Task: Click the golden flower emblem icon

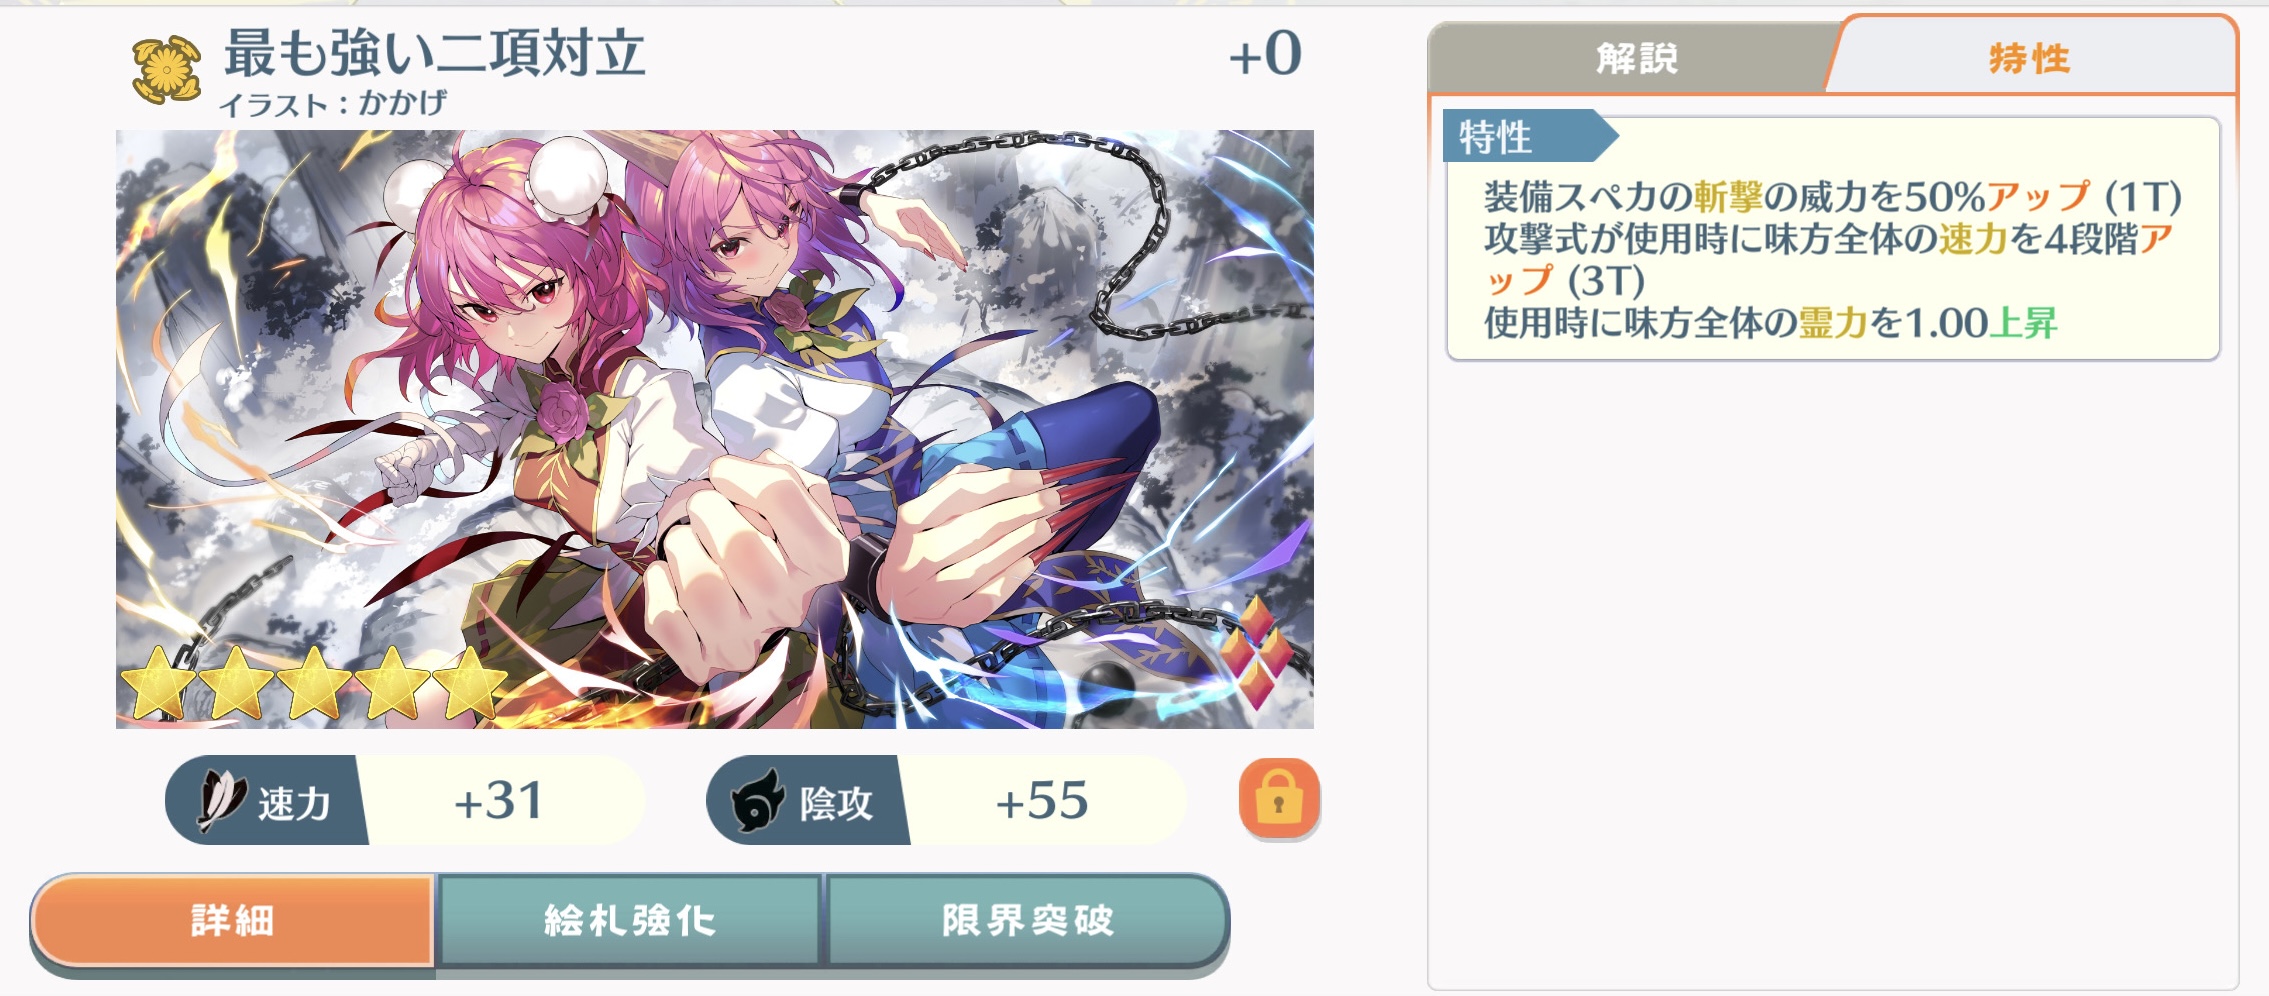Action: 167,69
